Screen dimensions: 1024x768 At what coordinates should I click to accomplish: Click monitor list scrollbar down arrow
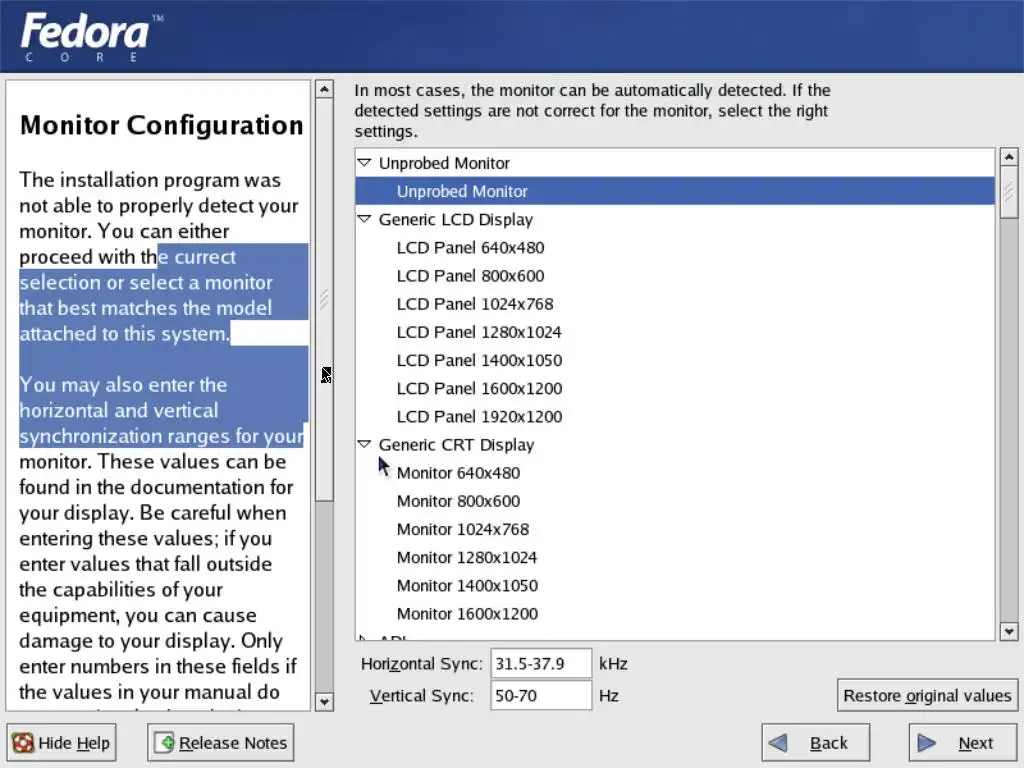point(1009,632)
